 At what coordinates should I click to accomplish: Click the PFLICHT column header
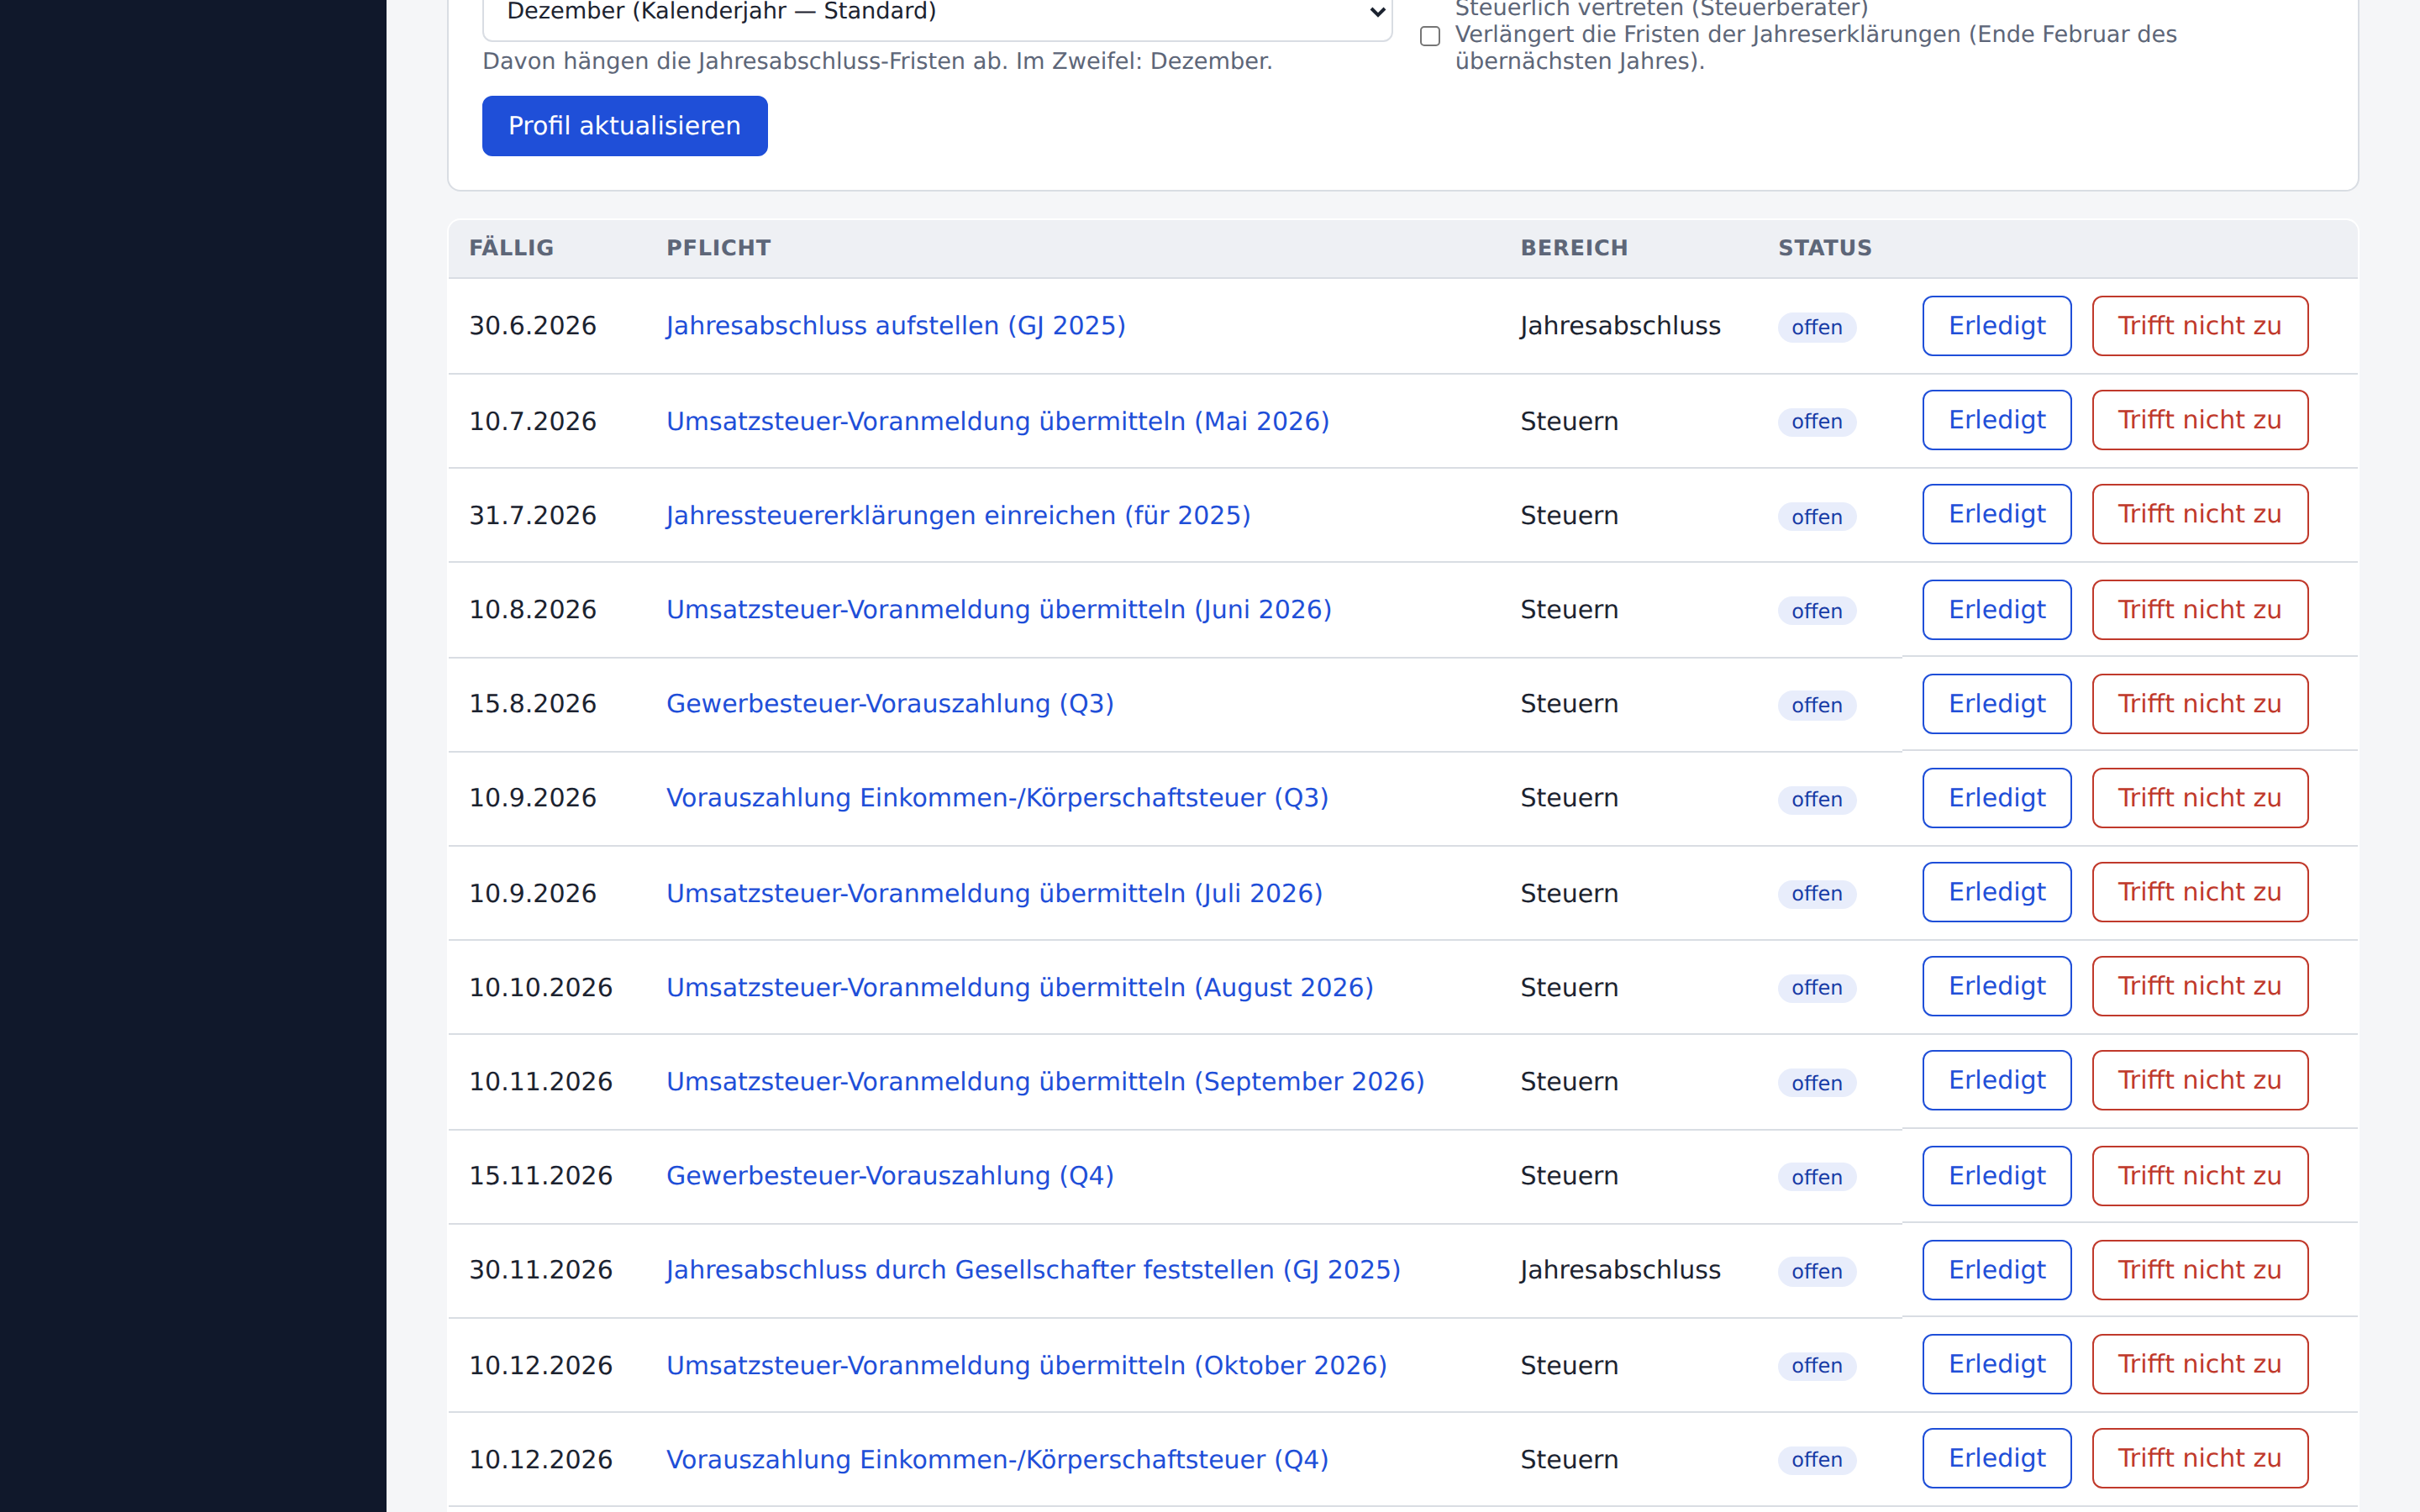718,248
